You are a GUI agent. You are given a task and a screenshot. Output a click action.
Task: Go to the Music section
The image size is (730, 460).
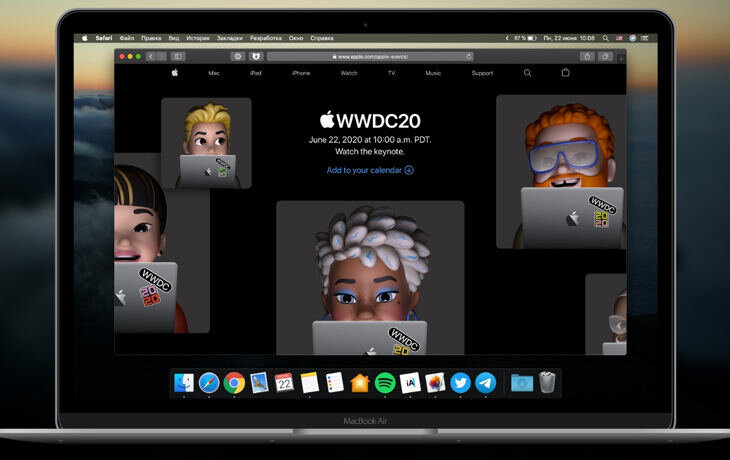433,73
